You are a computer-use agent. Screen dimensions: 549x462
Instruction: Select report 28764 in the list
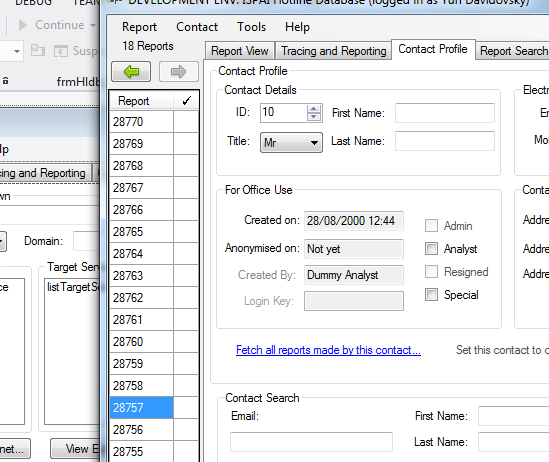[x=141, y=253]
